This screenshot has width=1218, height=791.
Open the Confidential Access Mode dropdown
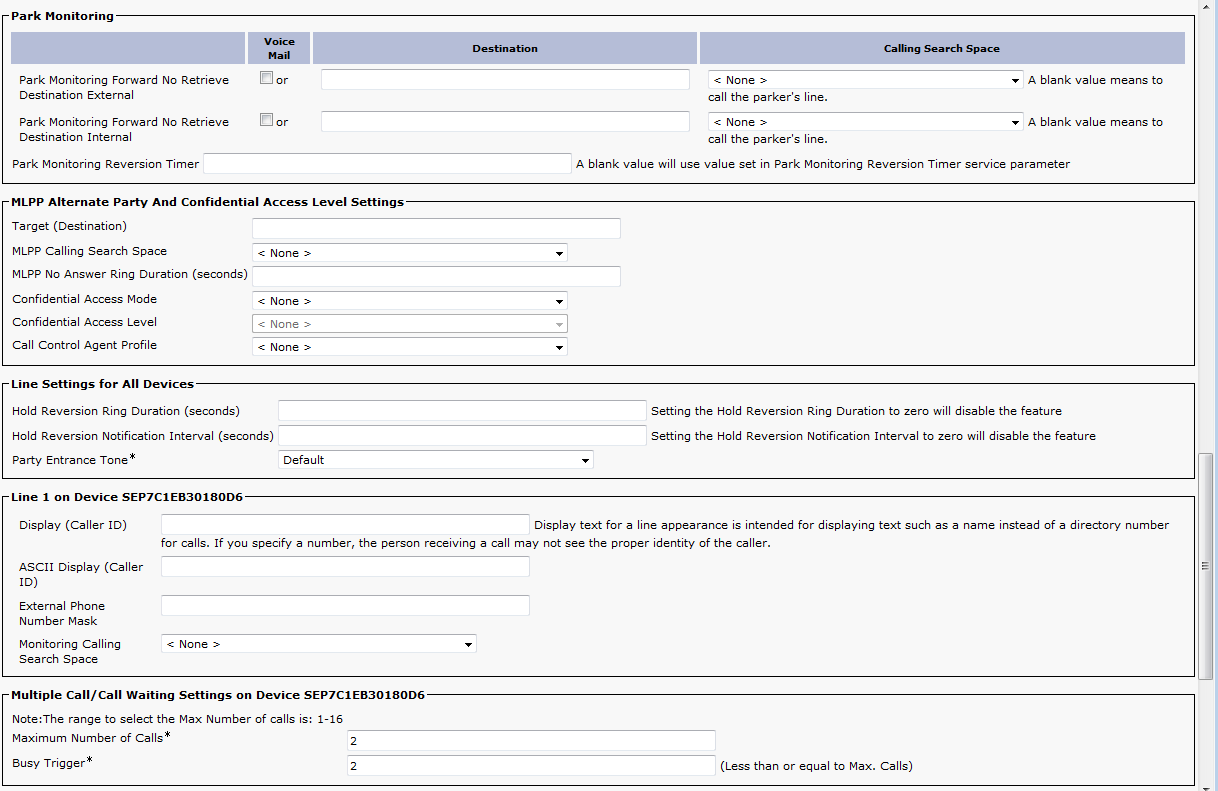409,301
